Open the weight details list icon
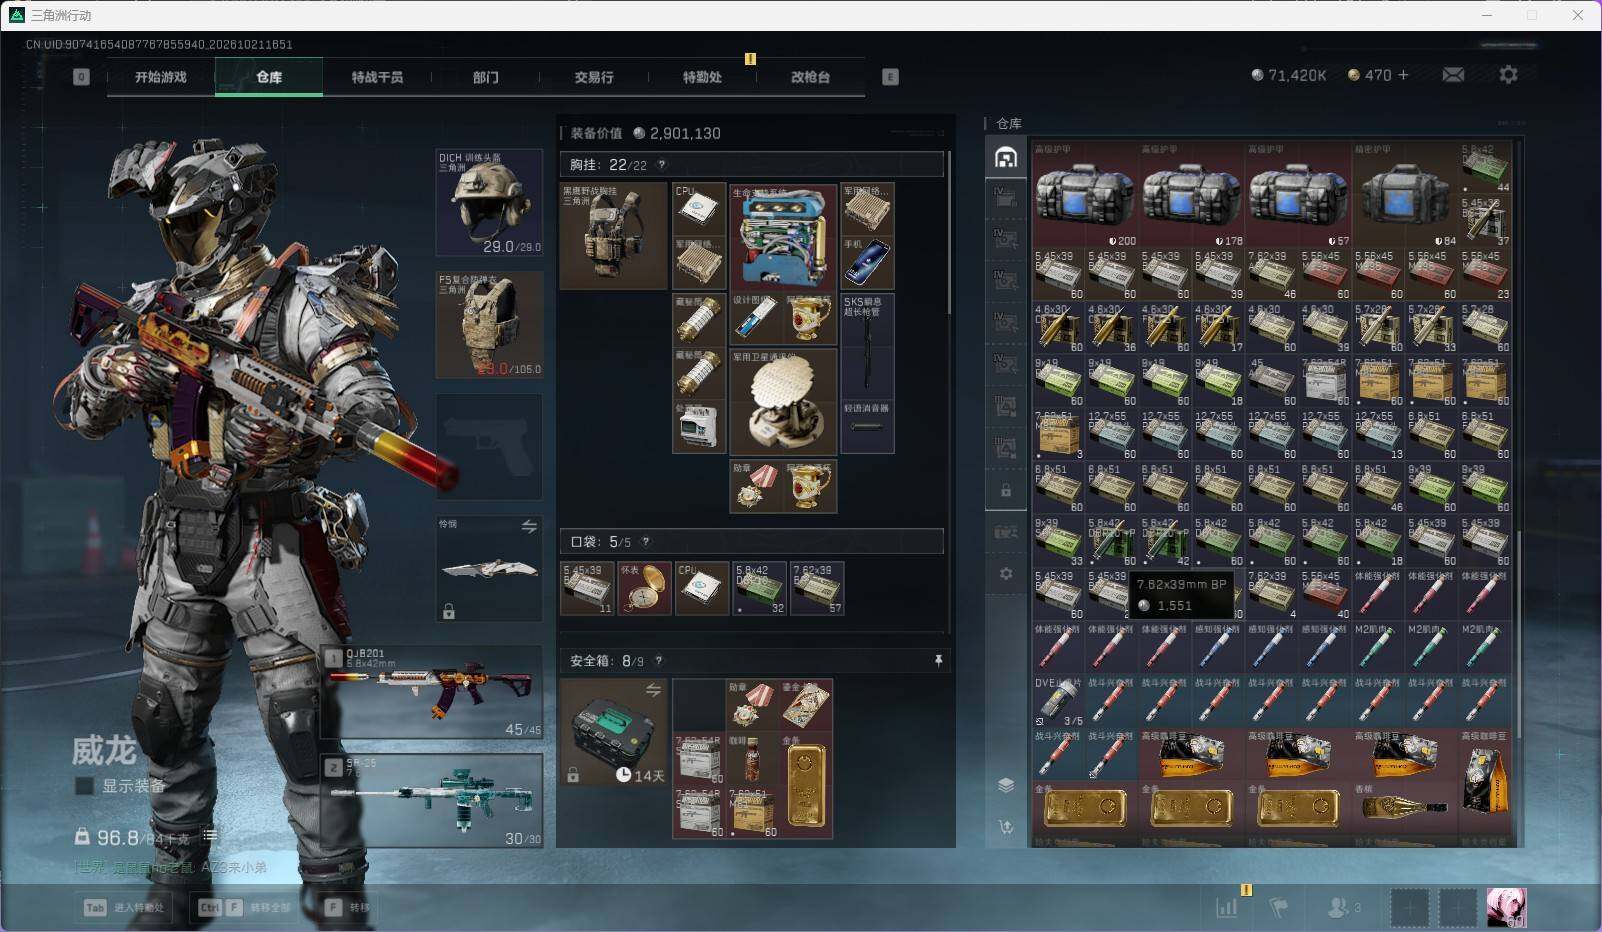Viewport: 1602px width, 932px height. pos(210,835)
